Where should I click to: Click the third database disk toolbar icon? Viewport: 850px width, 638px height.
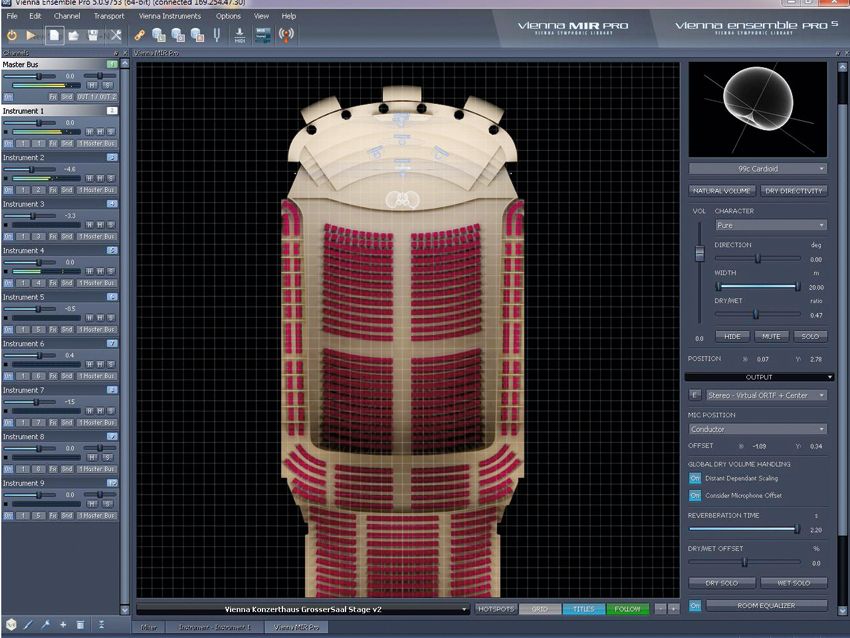coord(197,35)
